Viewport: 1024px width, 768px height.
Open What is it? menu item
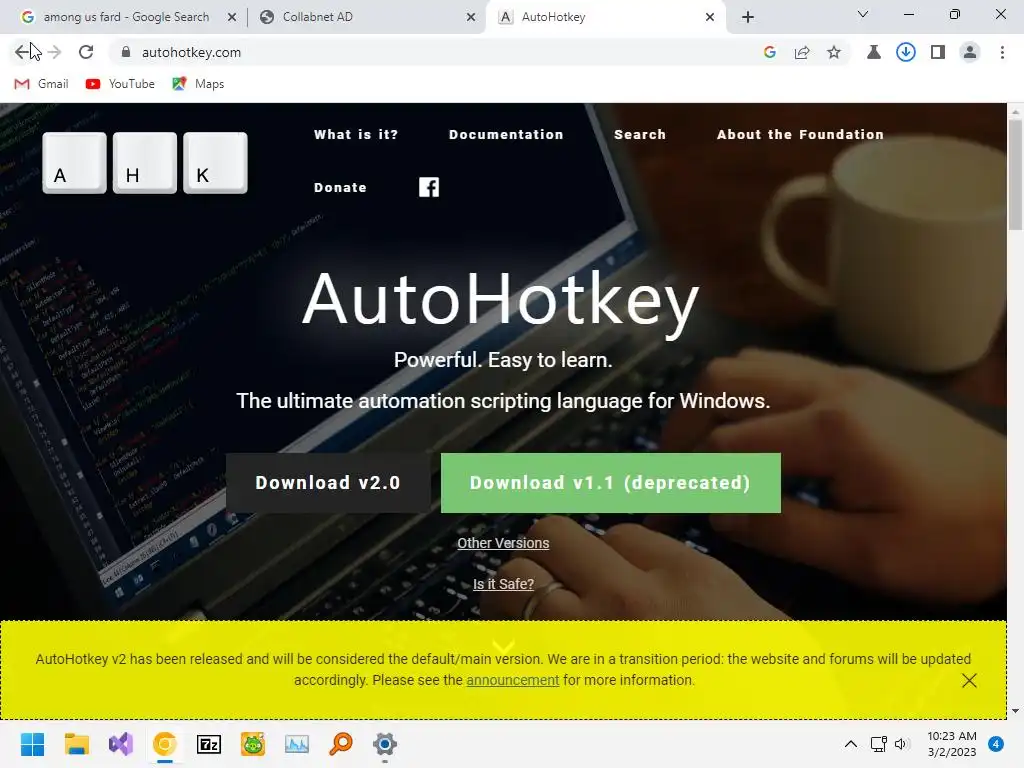pos(356,135)
